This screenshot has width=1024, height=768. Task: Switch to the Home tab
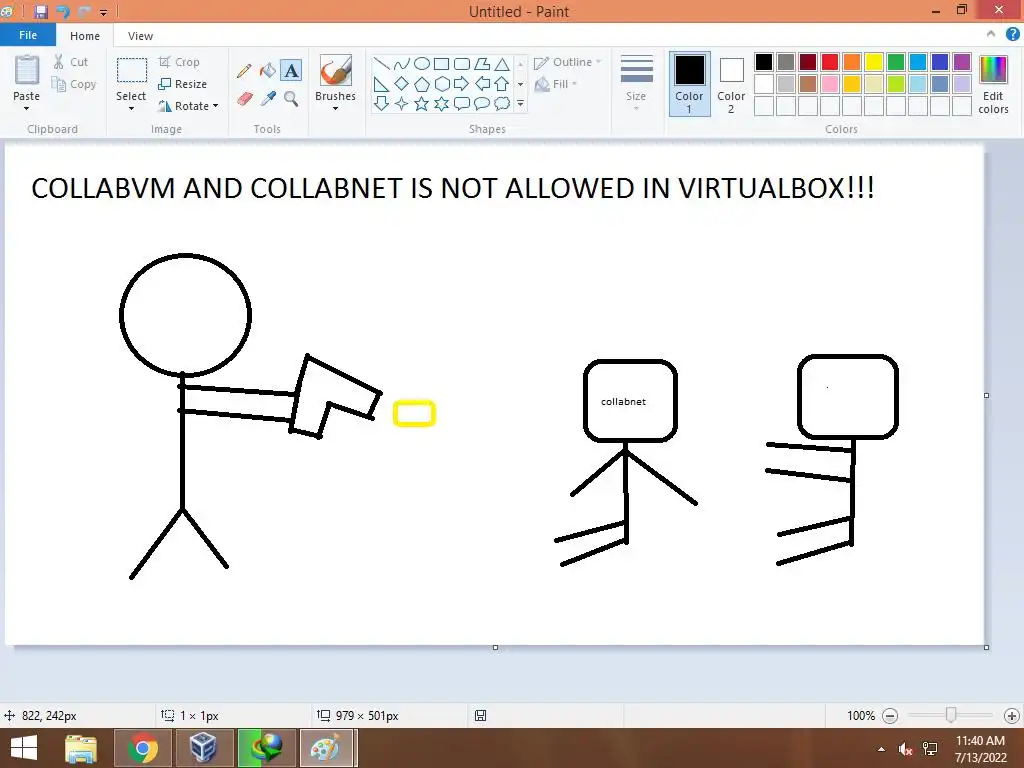coord(85,36)
